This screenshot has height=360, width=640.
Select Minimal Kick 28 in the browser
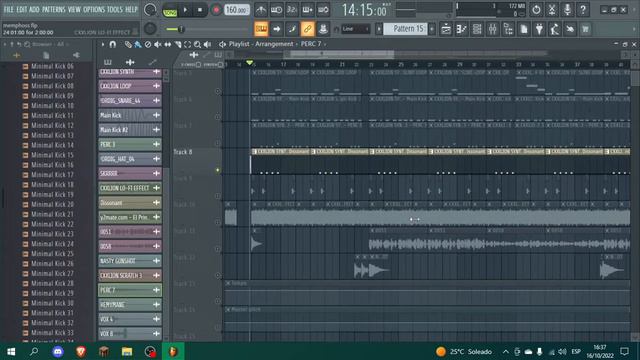click(x=53, y=283)
